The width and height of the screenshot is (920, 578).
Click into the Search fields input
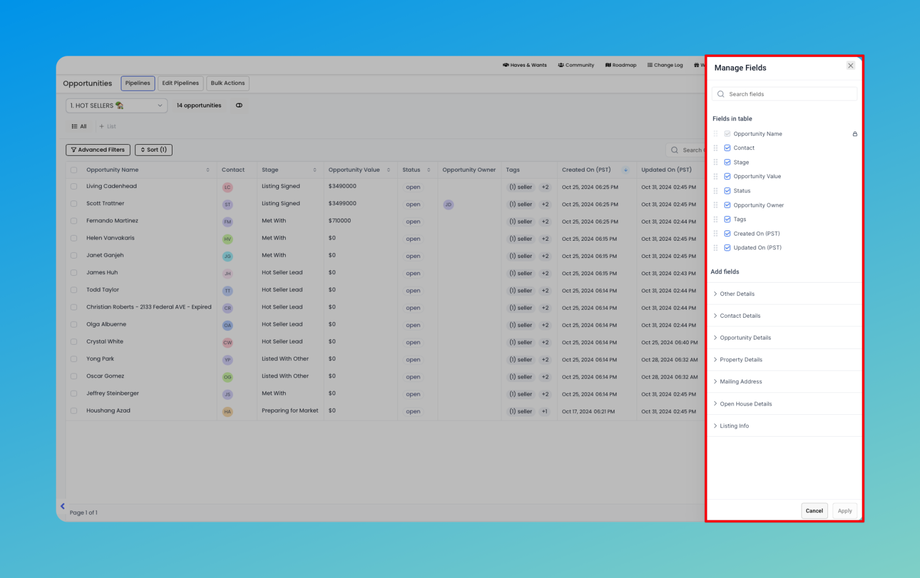pos(790,94)
